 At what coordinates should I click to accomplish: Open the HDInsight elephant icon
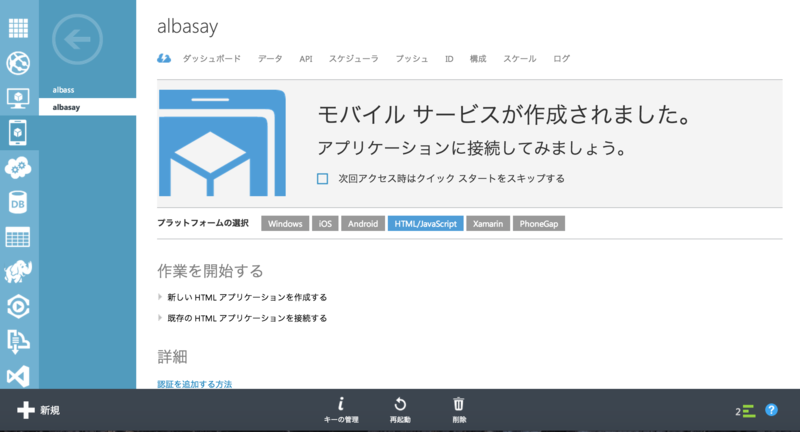(x=18, y=271)
